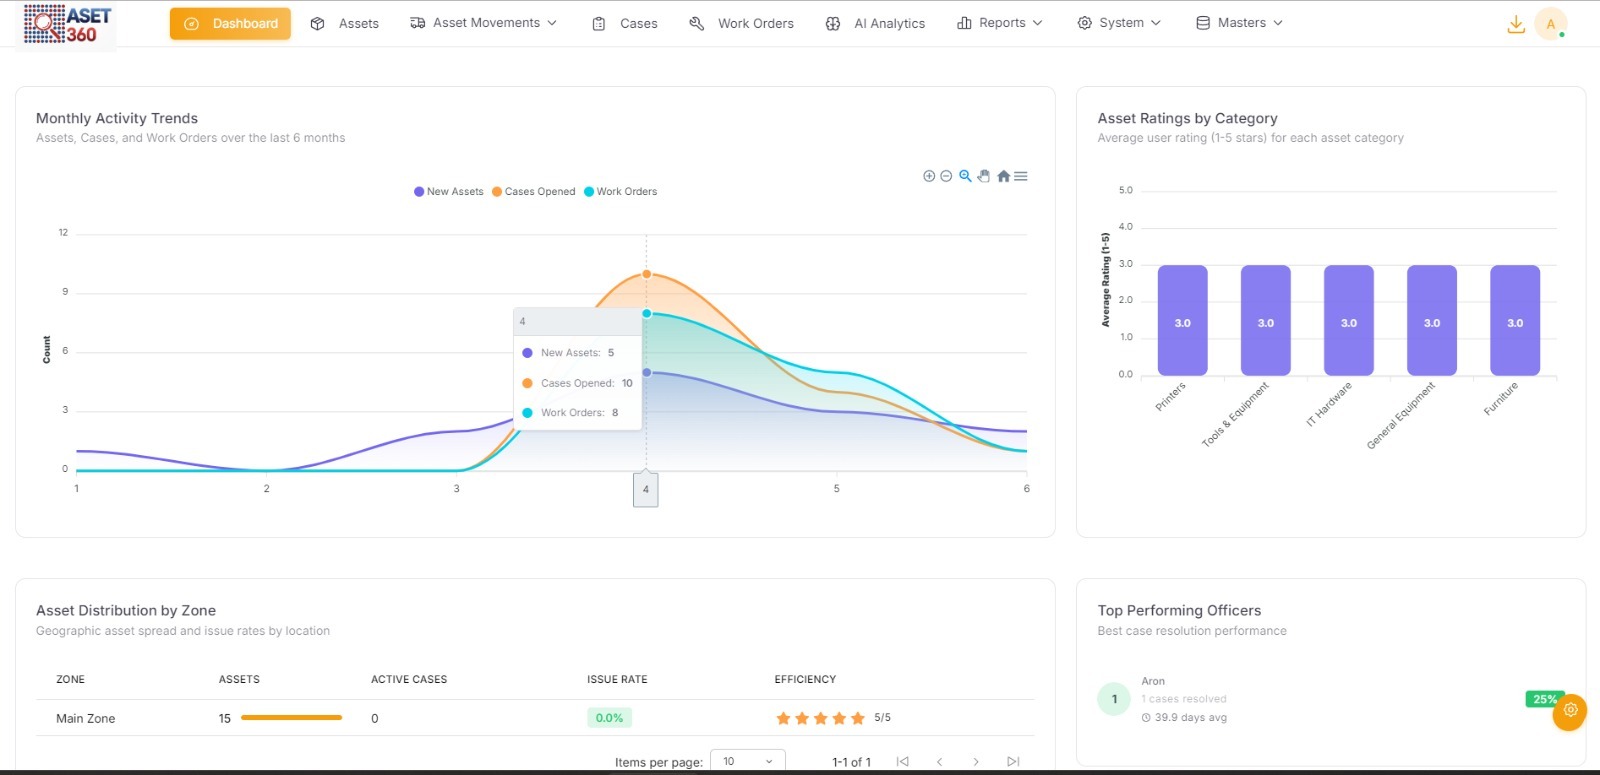Open the Items per page dropdown
The width and height of the screenshot is (1600, 775).
click(747, 761)
